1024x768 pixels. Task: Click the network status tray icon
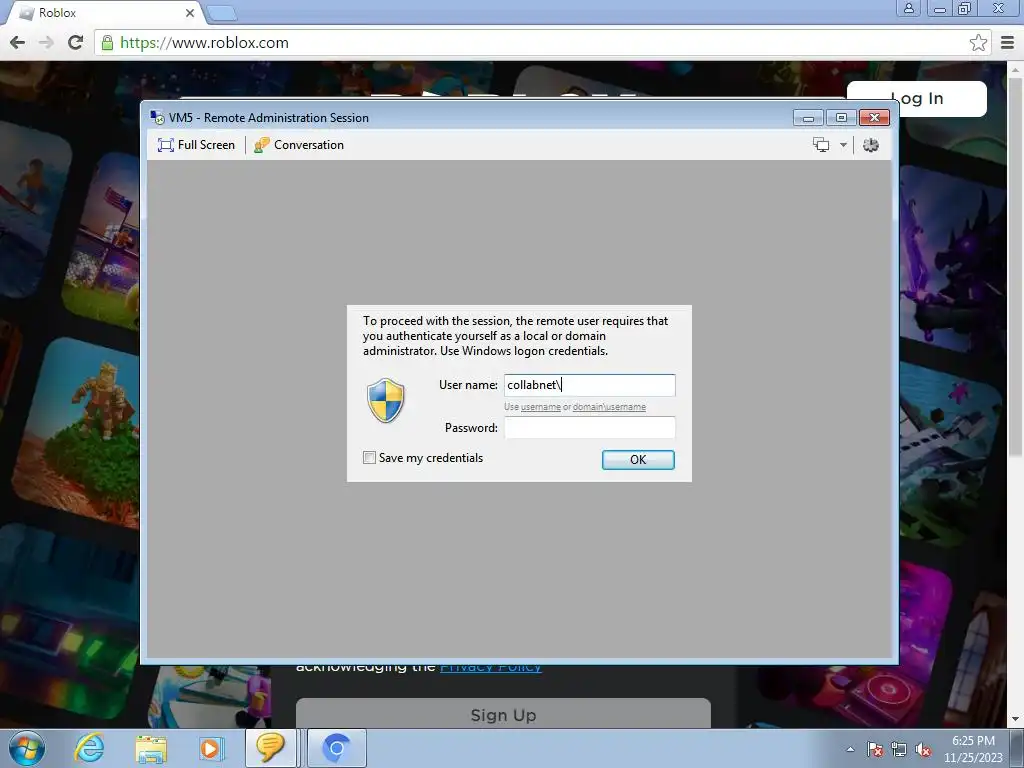[899, 749]
